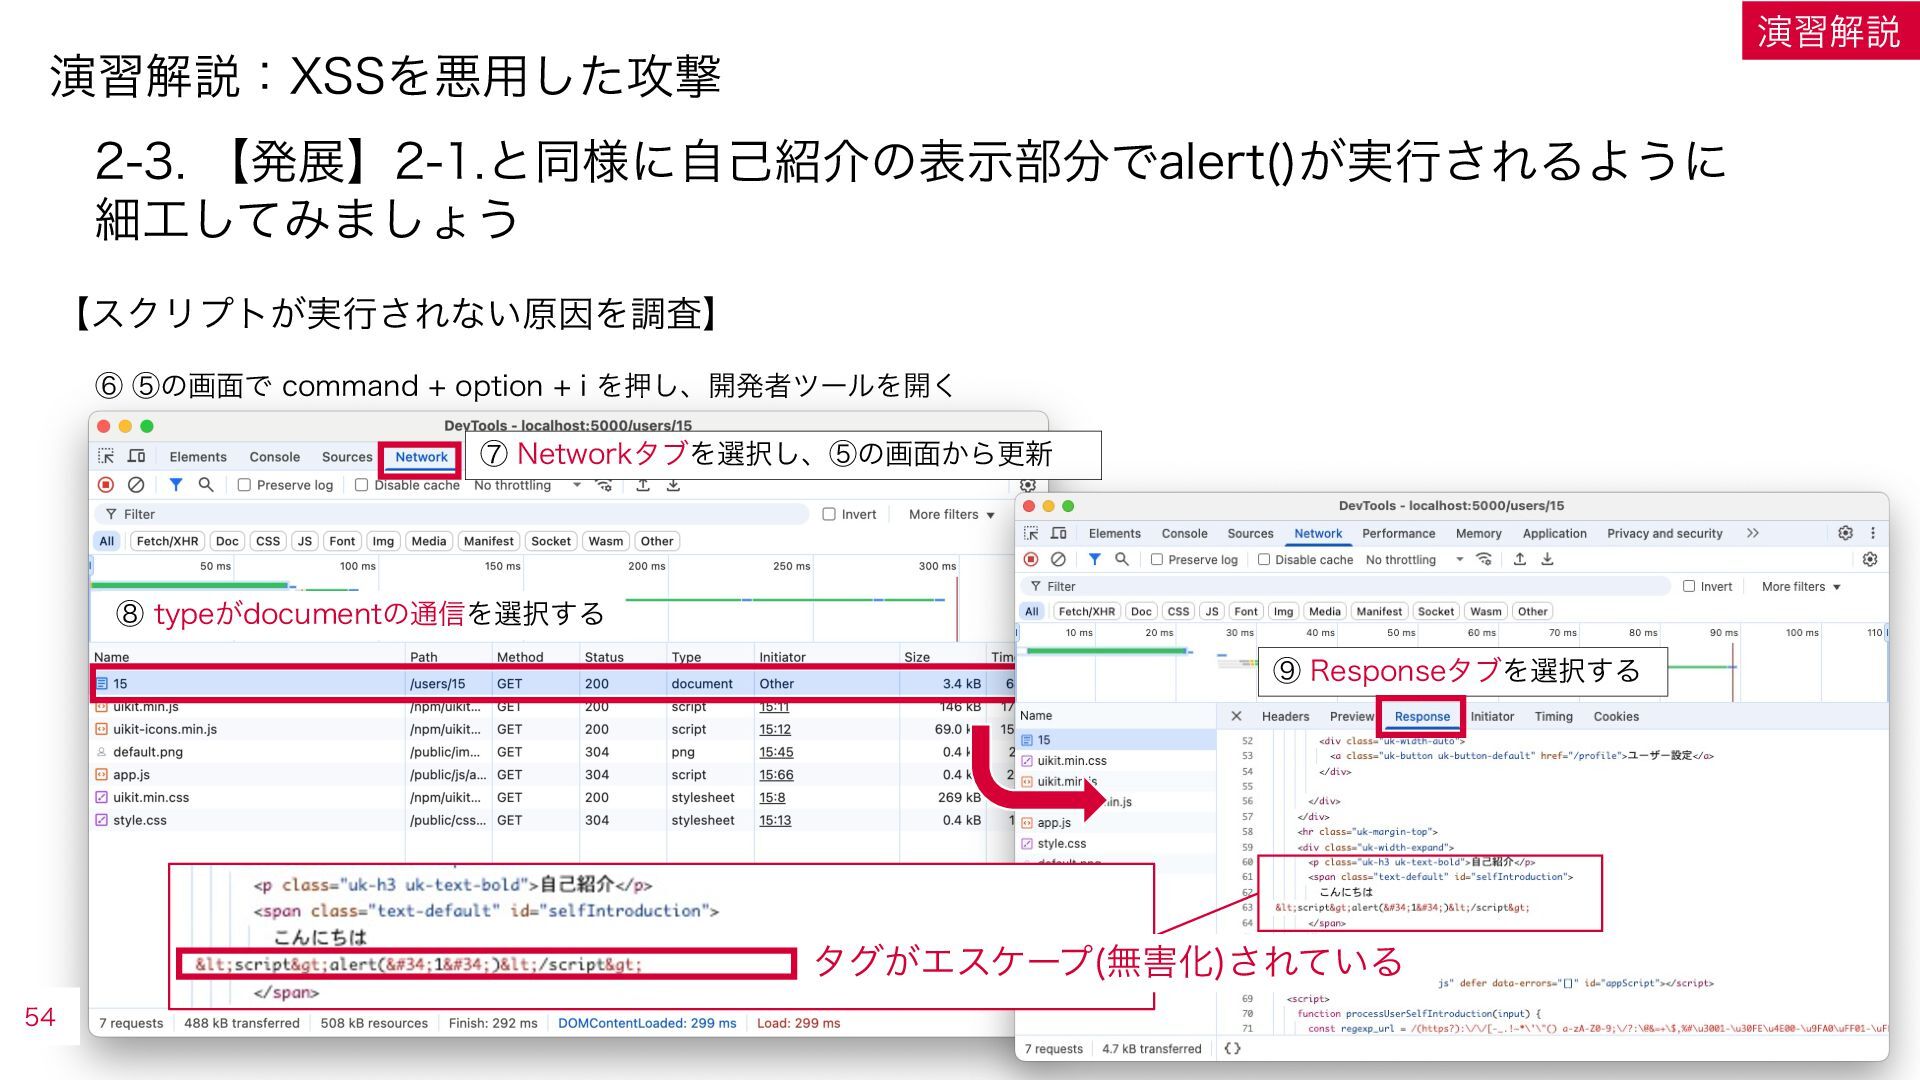
Task: Open Sources tab in left DevTools window
Action: pos(347,457)
